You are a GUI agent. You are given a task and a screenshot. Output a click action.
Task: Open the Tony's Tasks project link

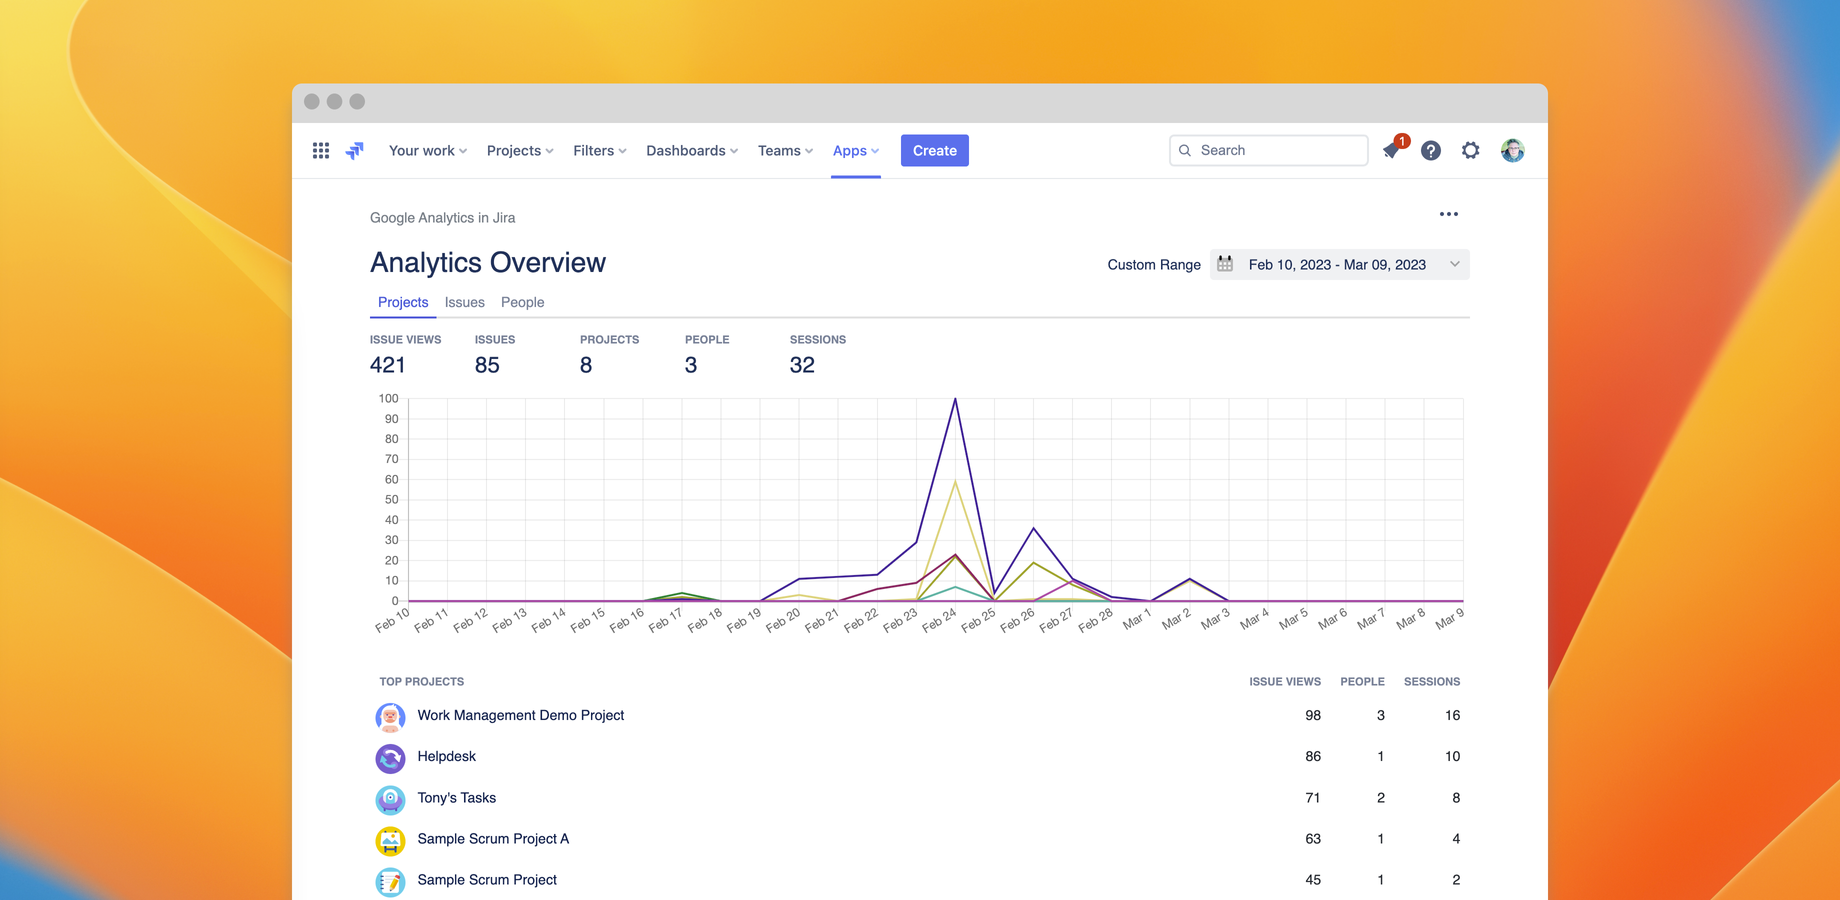pos(457,797)
